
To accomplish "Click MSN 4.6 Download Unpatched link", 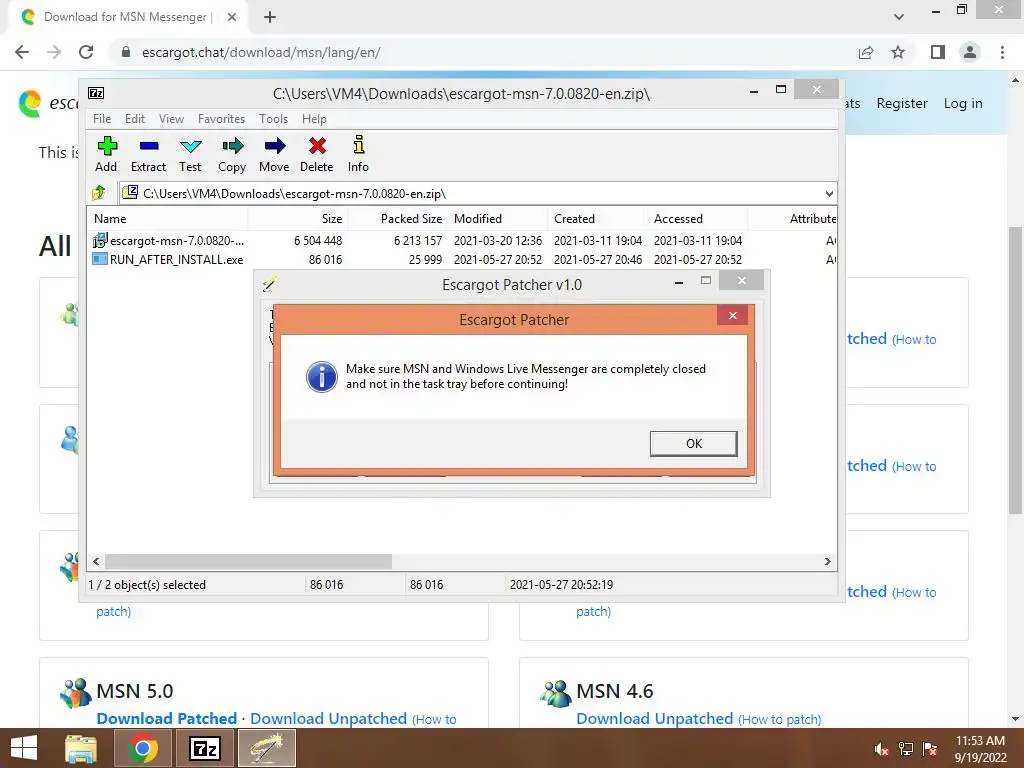I will click(x=654, y=718).
